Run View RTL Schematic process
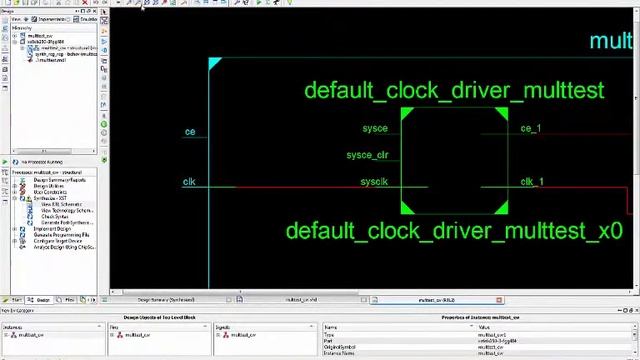 click(x=62, y=204)
